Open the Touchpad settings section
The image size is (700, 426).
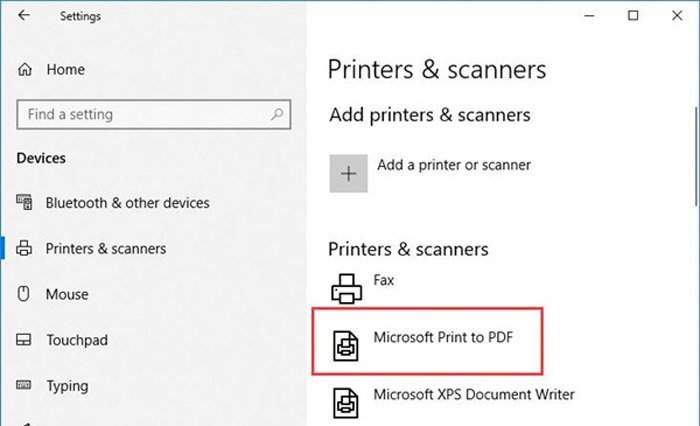pyautogui.click(x=77, y=340)
